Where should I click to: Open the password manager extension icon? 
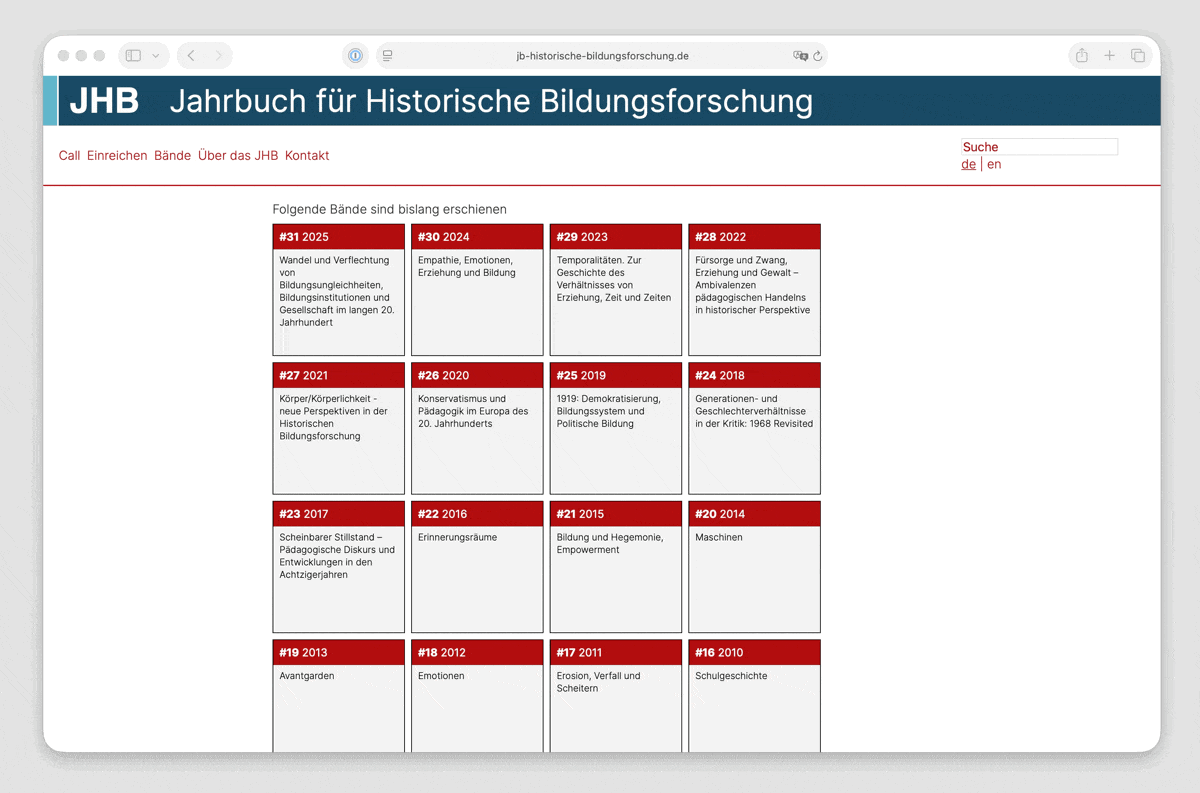pyautogui.click(x=356, y=56)
